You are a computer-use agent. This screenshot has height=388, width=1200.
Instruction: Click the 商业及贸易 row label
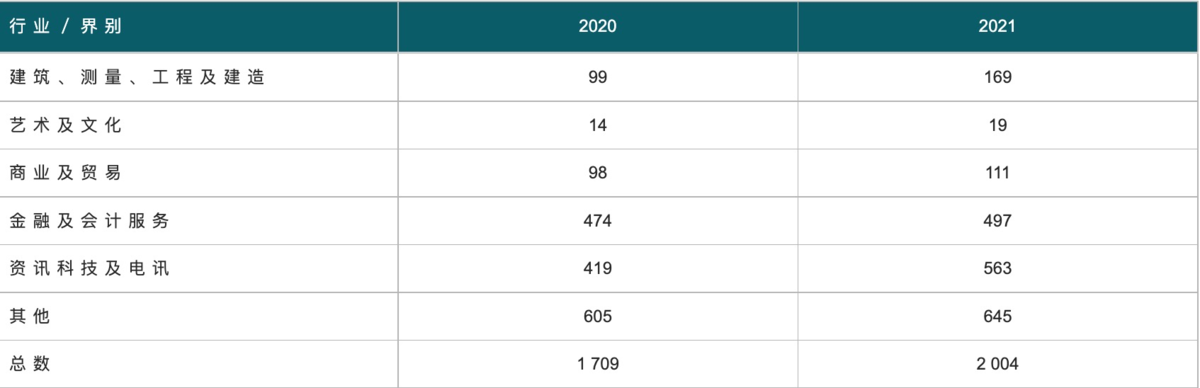click(65, 173)
